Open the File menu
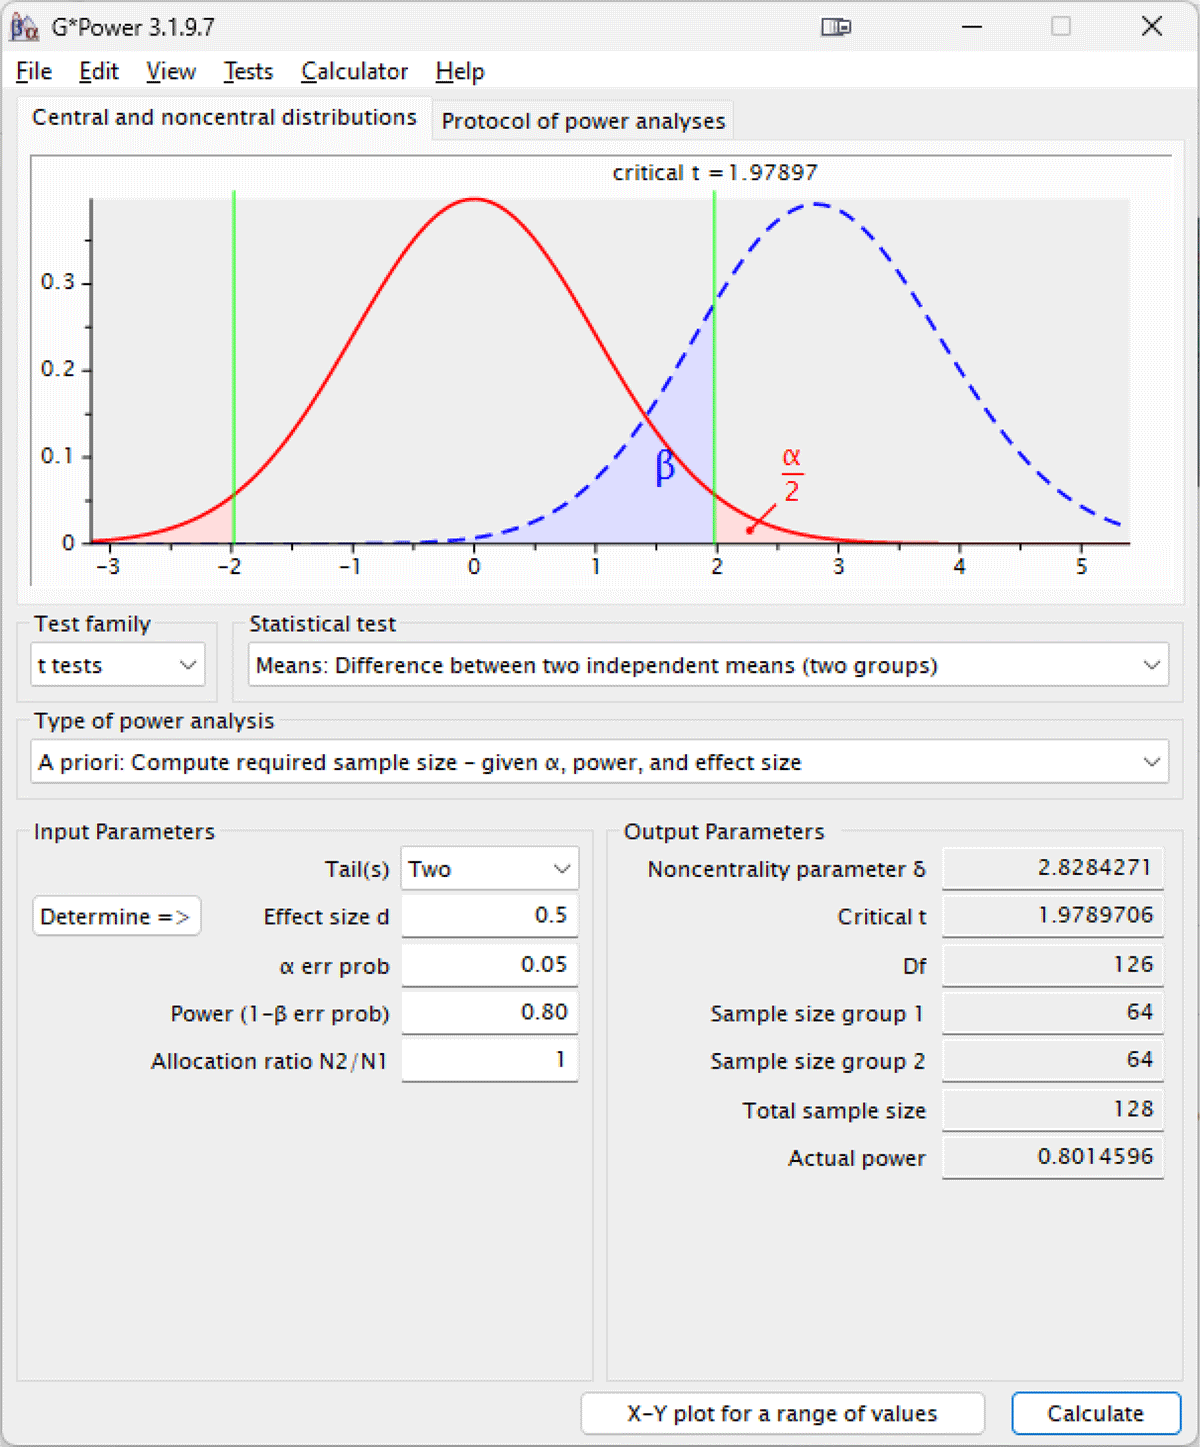Image resolution: width=1200 pixels, height=1447 pixels. (34, 72)
